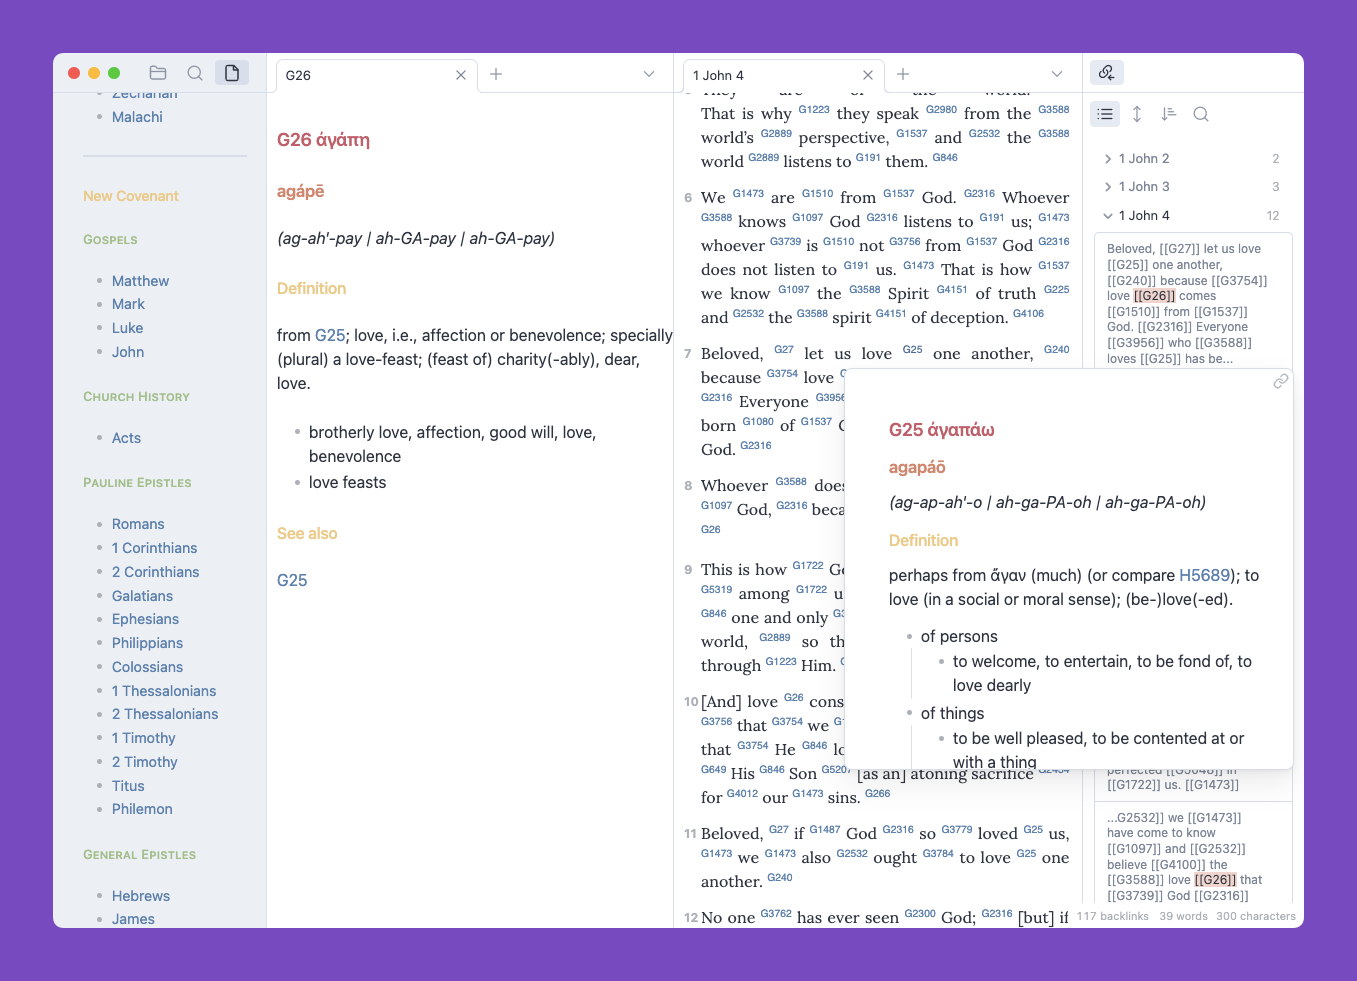1357x981 pixels.
Task: Open tab list dropdown in 1 John 4 pane
Action: tap(1057, 74)
